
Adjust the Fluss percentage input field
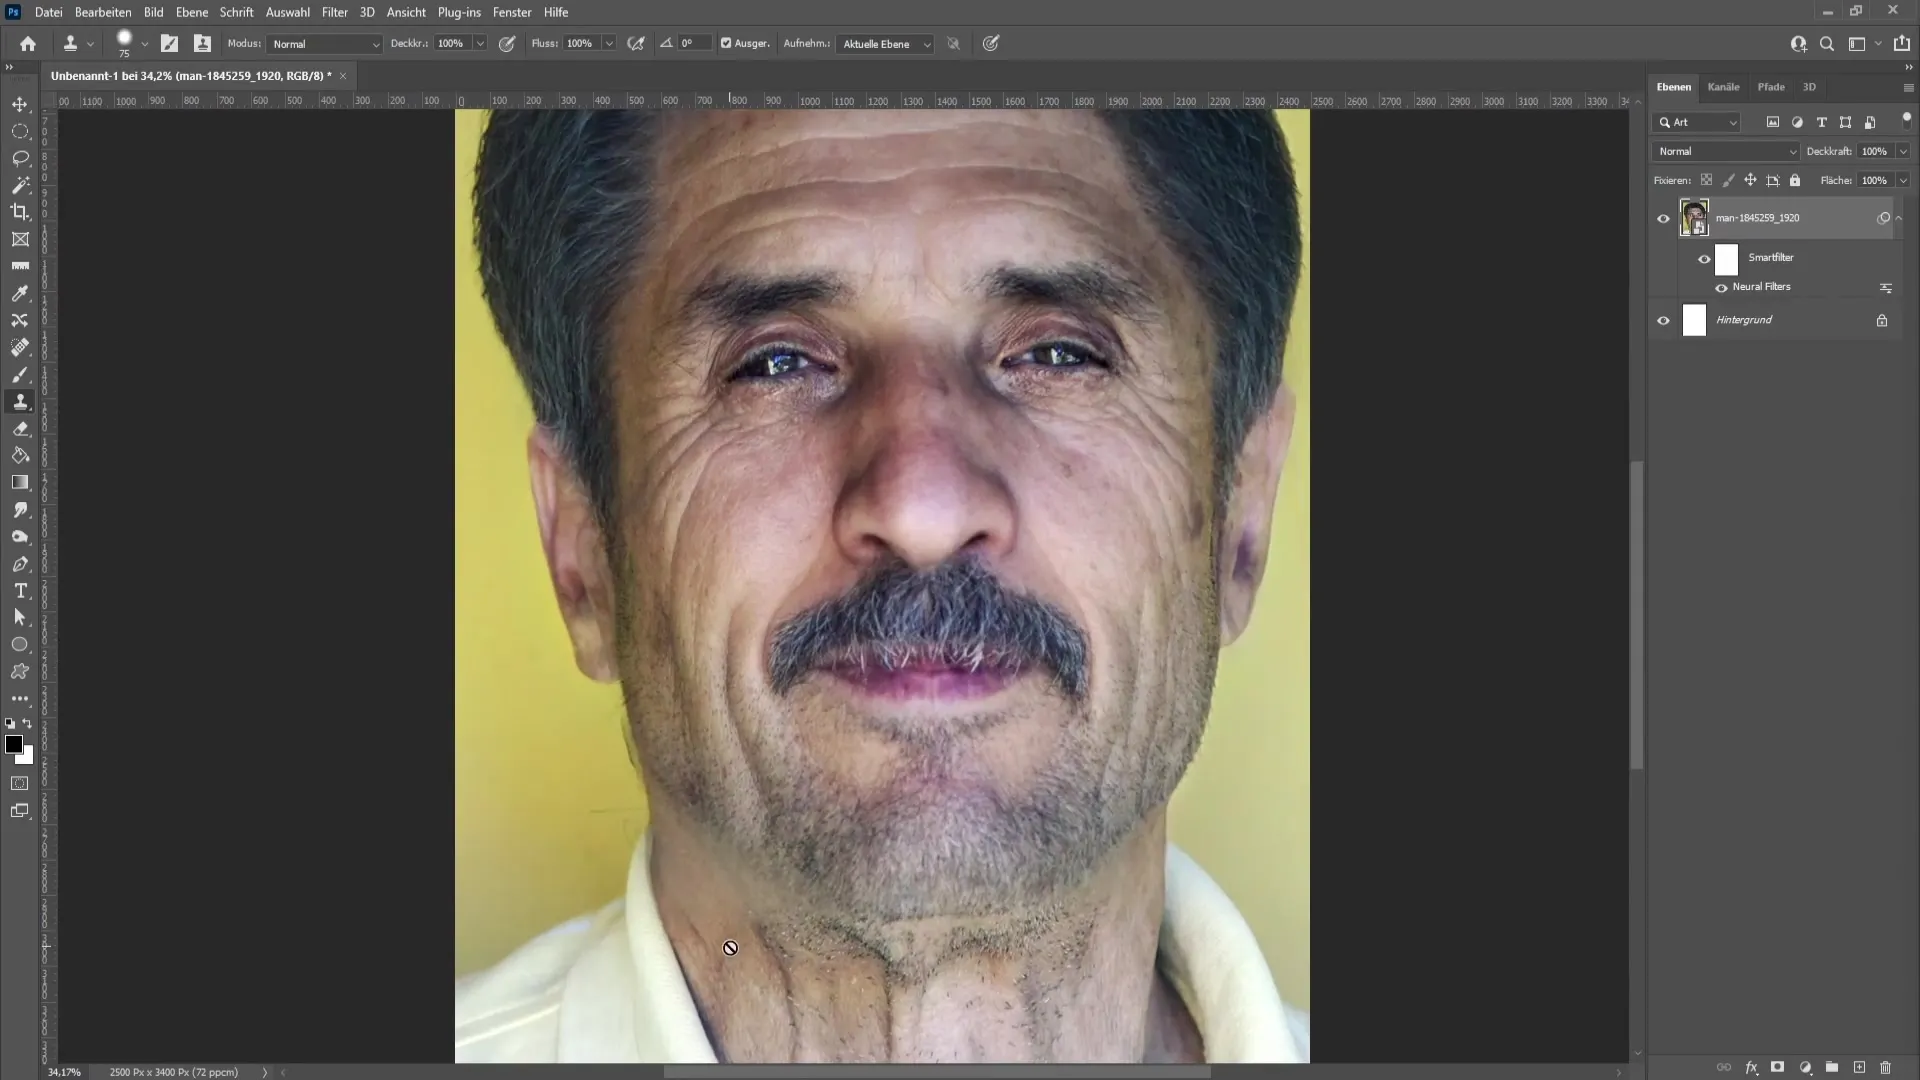(580, 44)
